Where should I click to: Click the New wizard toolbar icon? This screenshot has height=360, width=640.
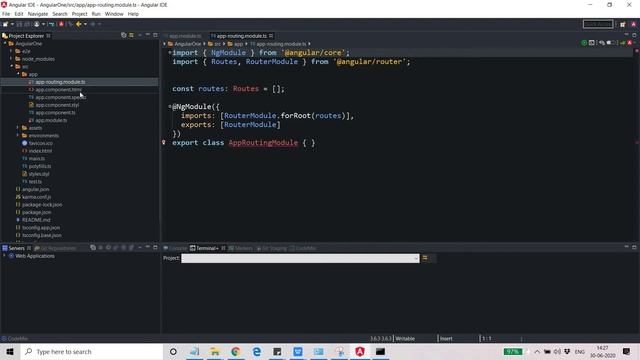click(x=6, y=24)
